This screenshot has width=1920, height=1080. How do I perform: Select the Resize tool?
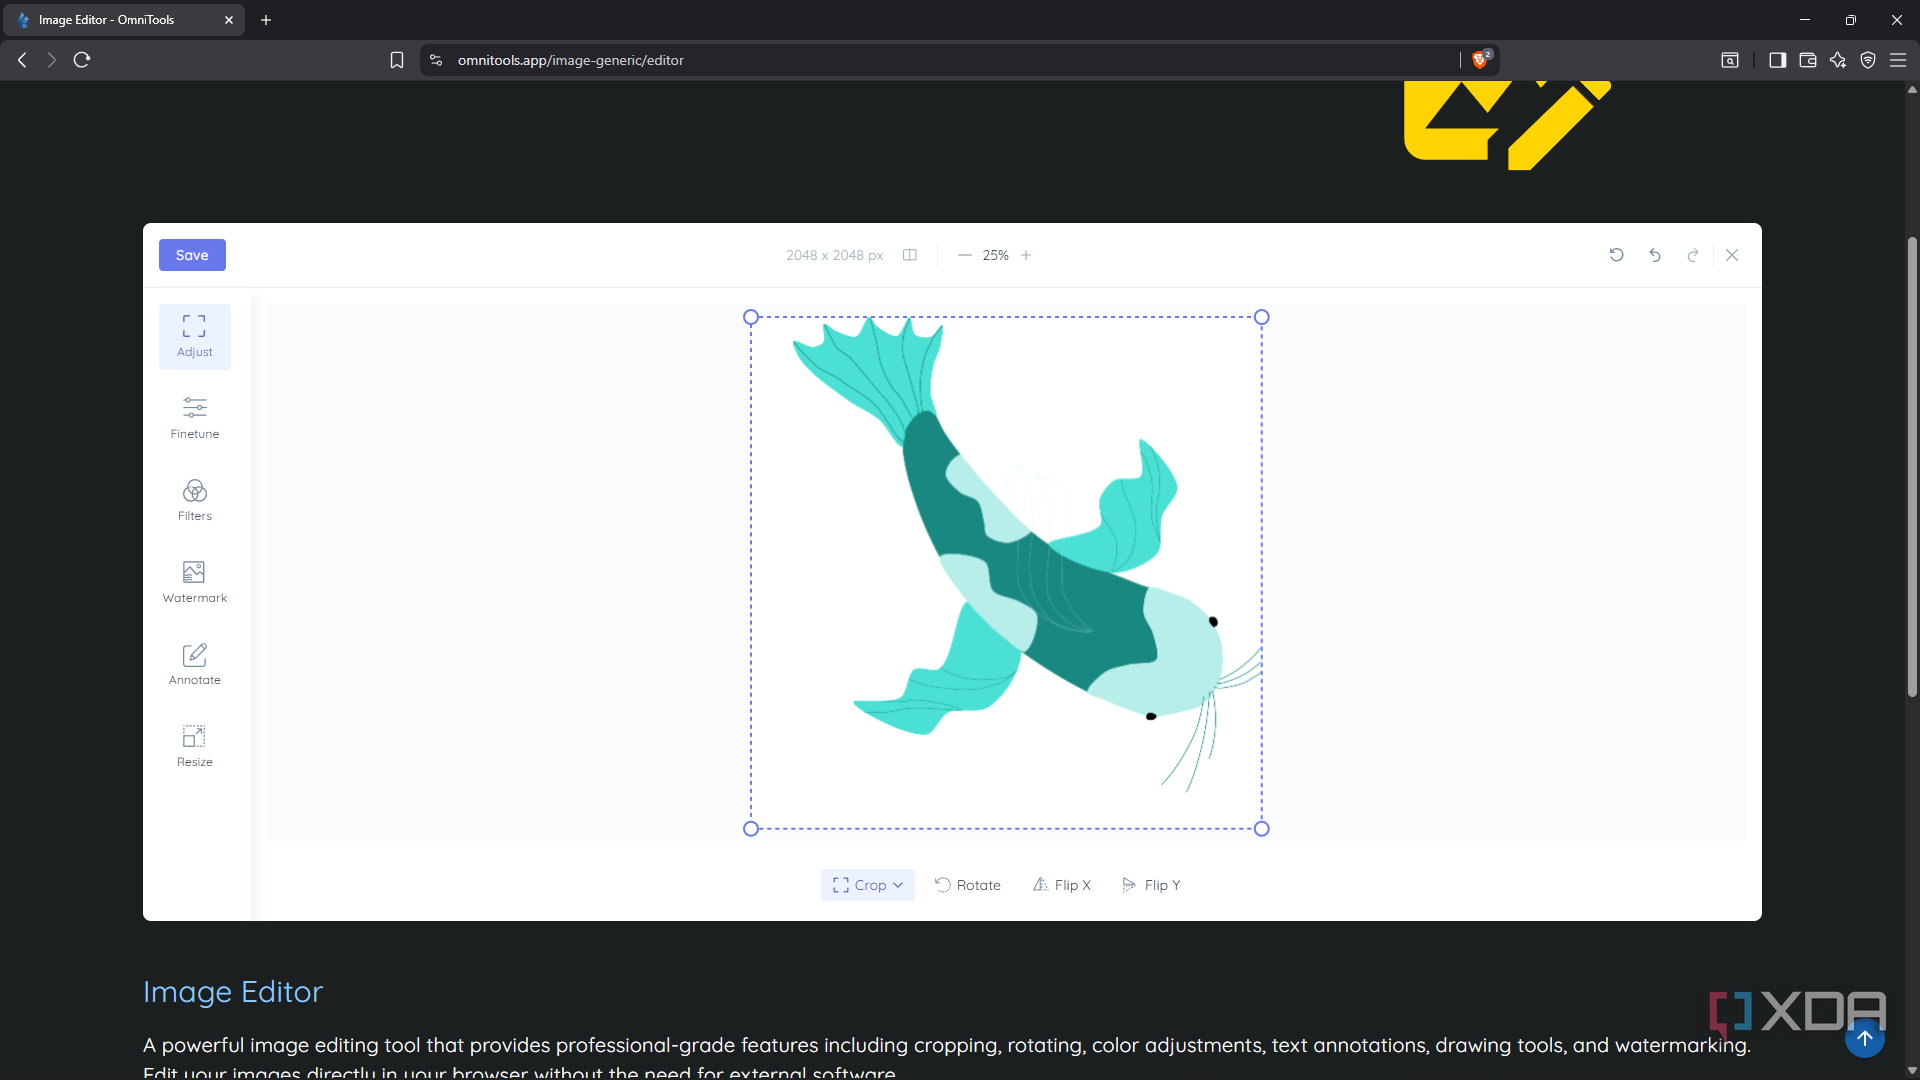point(194,746)
